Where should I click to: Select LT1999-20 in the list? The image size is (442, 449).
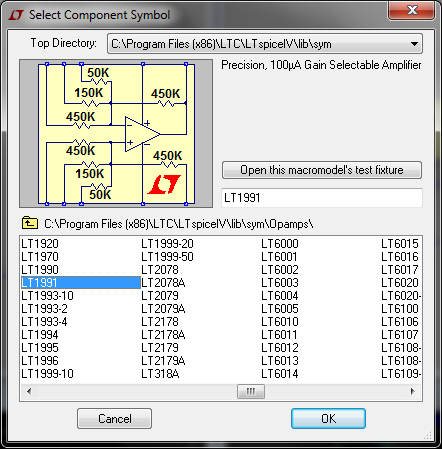point(167,244)
